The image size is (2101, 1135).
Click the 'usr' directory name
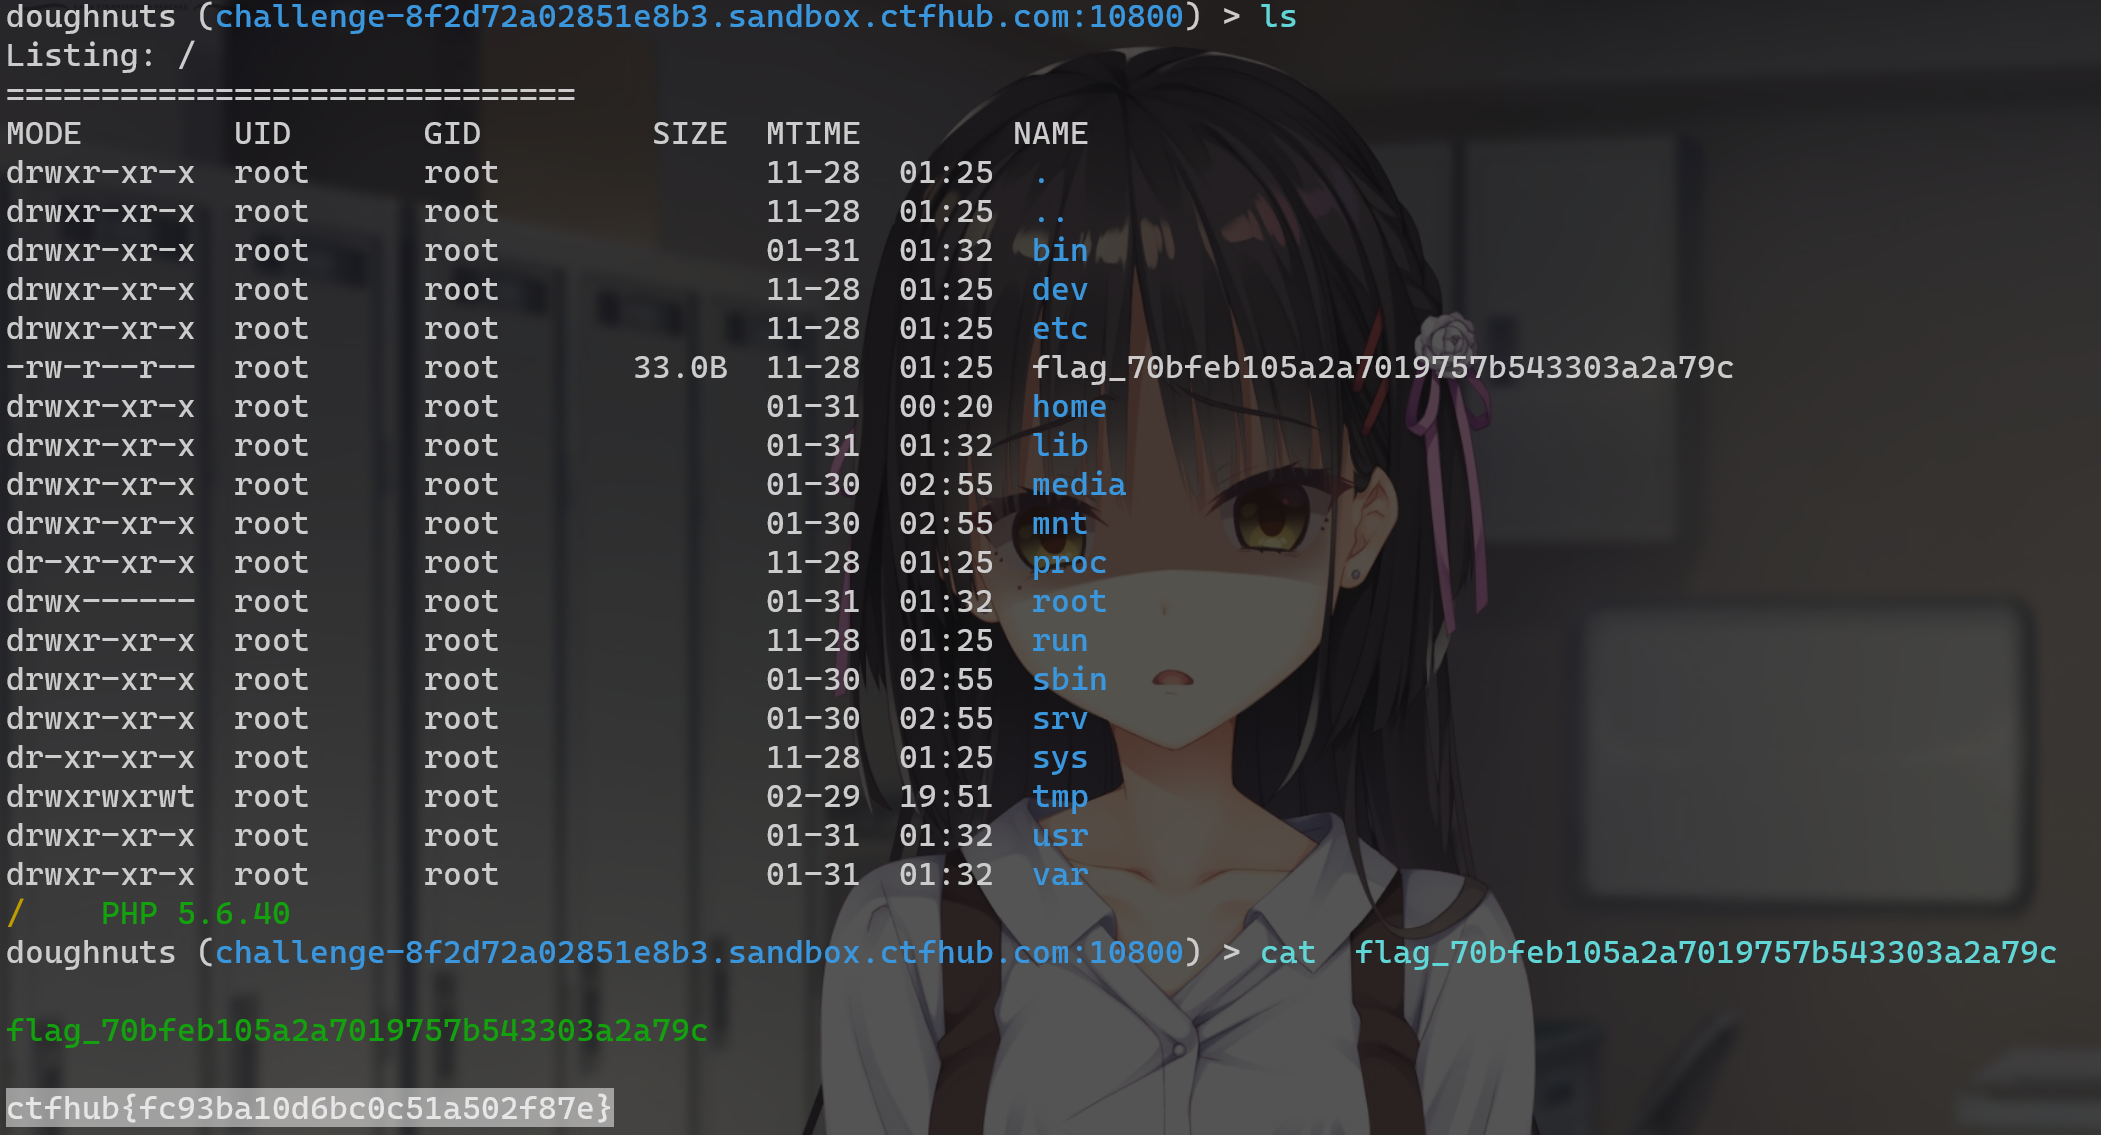coord(1060,836)
